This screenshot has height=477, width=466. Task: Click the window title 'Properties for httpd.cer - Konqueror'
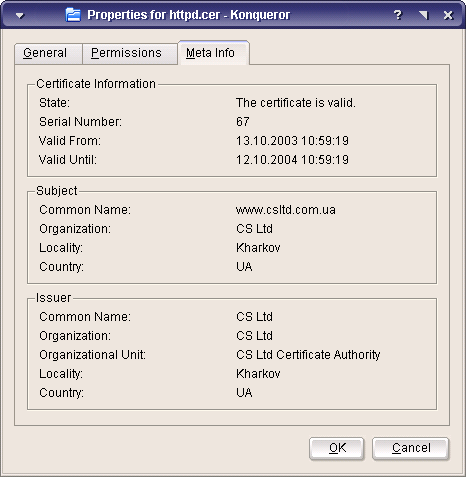tap(188, 15)
